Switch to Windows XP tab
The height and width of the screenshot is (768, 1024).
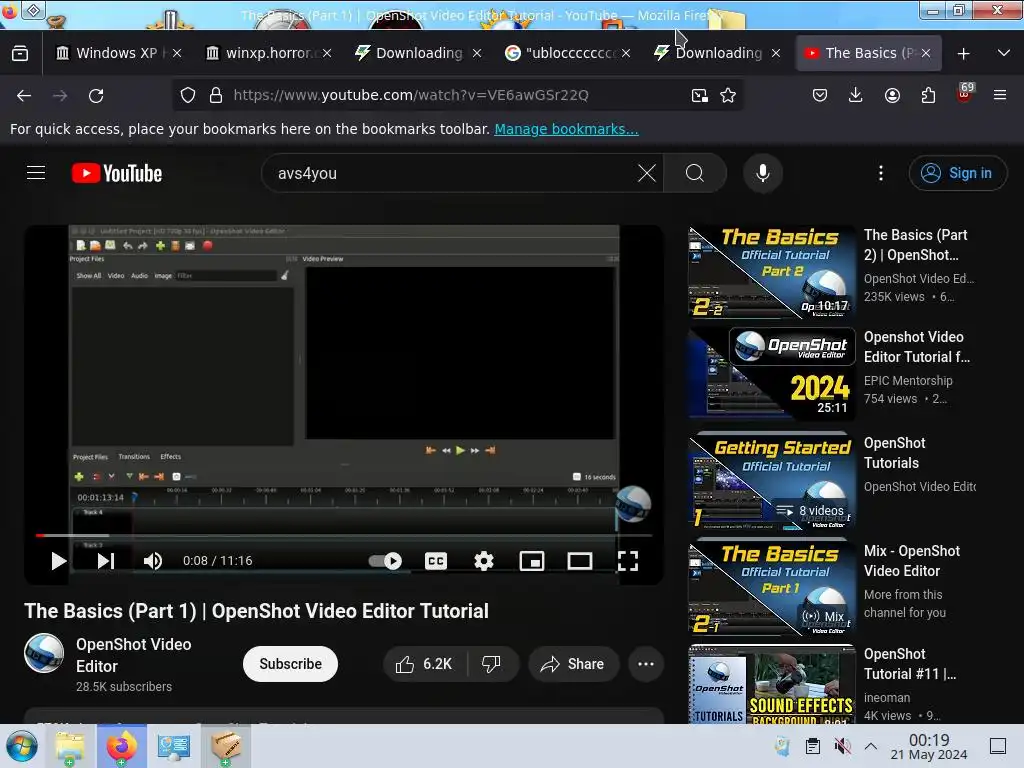[x=114, y=53]
